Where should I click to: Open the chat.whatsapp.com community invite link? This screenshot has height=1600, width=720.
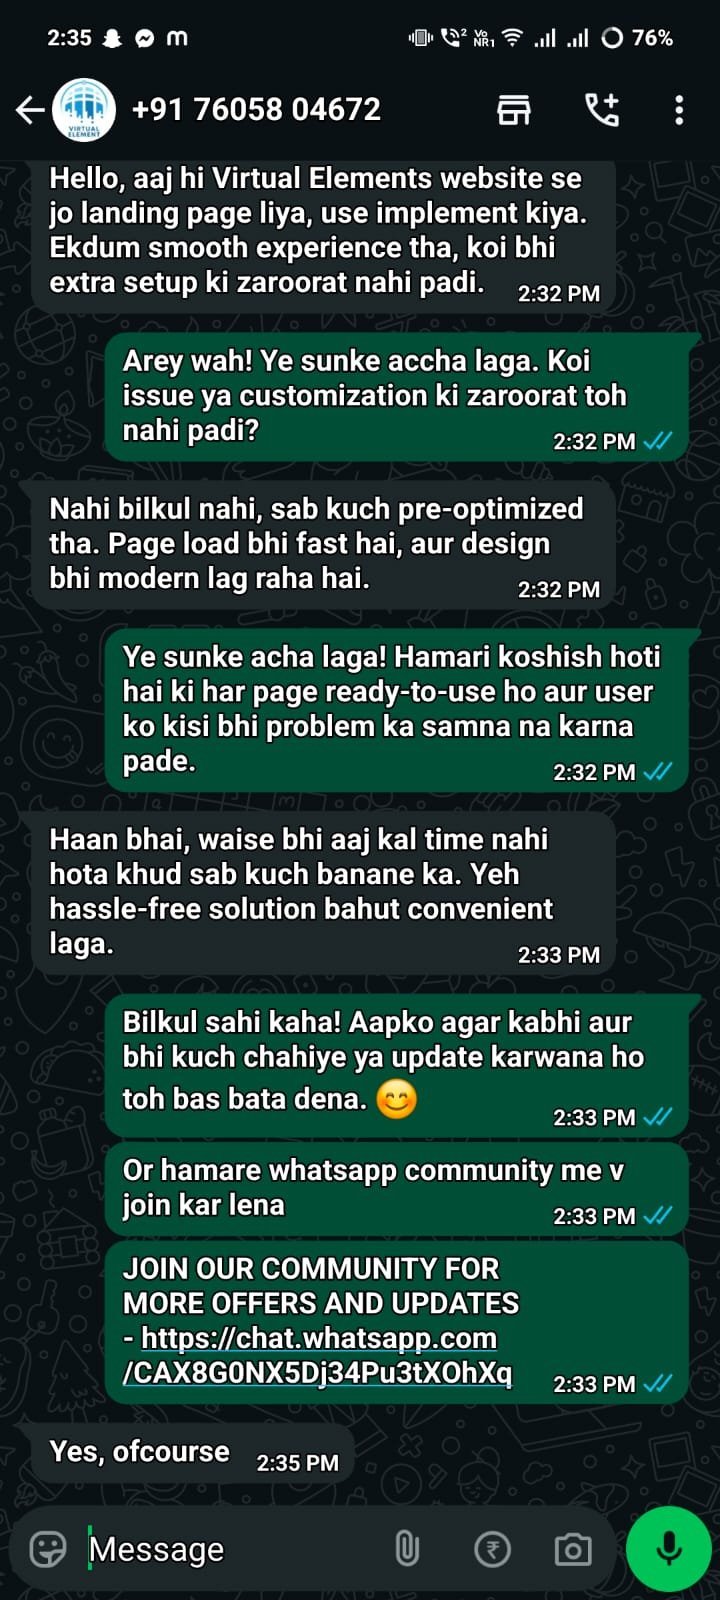pyautogui.click(x=318, y=1355)
